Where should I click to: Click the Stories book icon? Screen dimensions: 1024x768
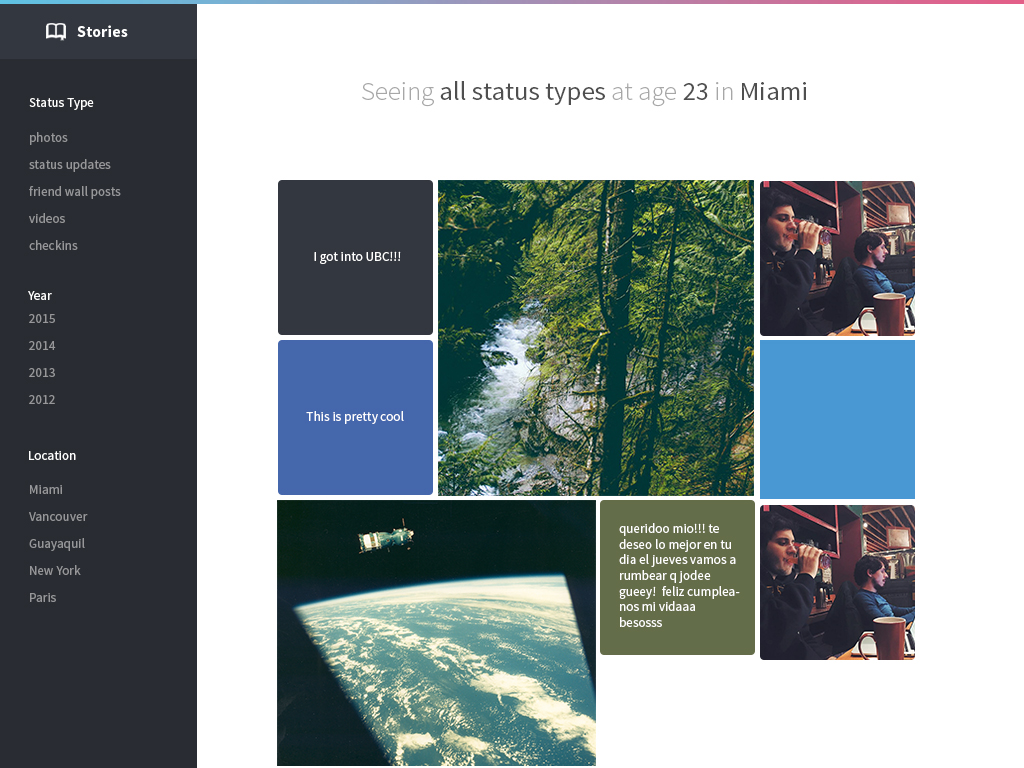pyautogui.click(x=56, y=31)
